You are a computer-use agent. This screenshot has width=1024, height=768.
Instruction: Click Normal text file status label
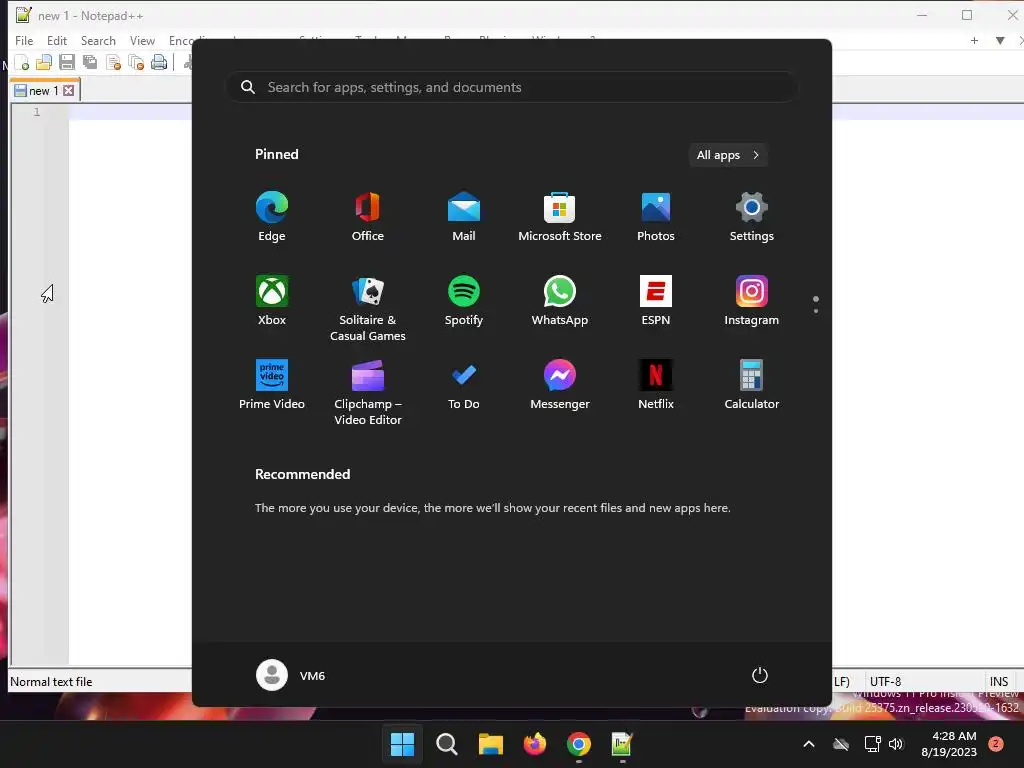[x=51, y=682]
